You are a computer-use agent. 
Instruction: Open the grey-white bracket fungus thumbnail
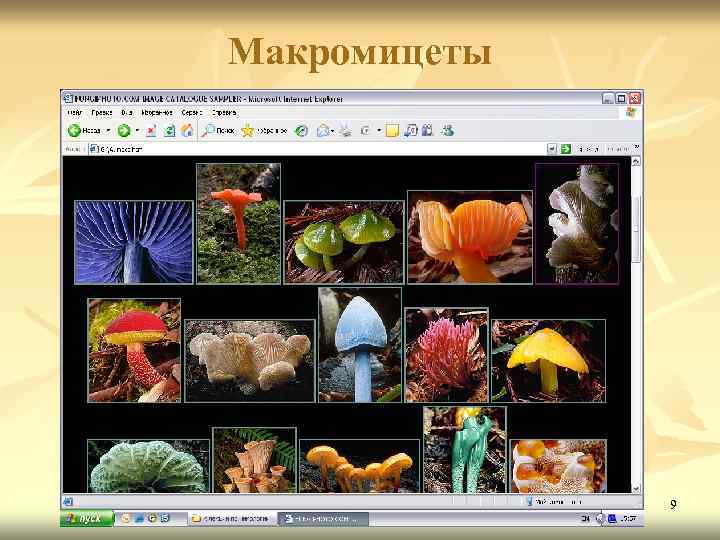tap(577, 224)
